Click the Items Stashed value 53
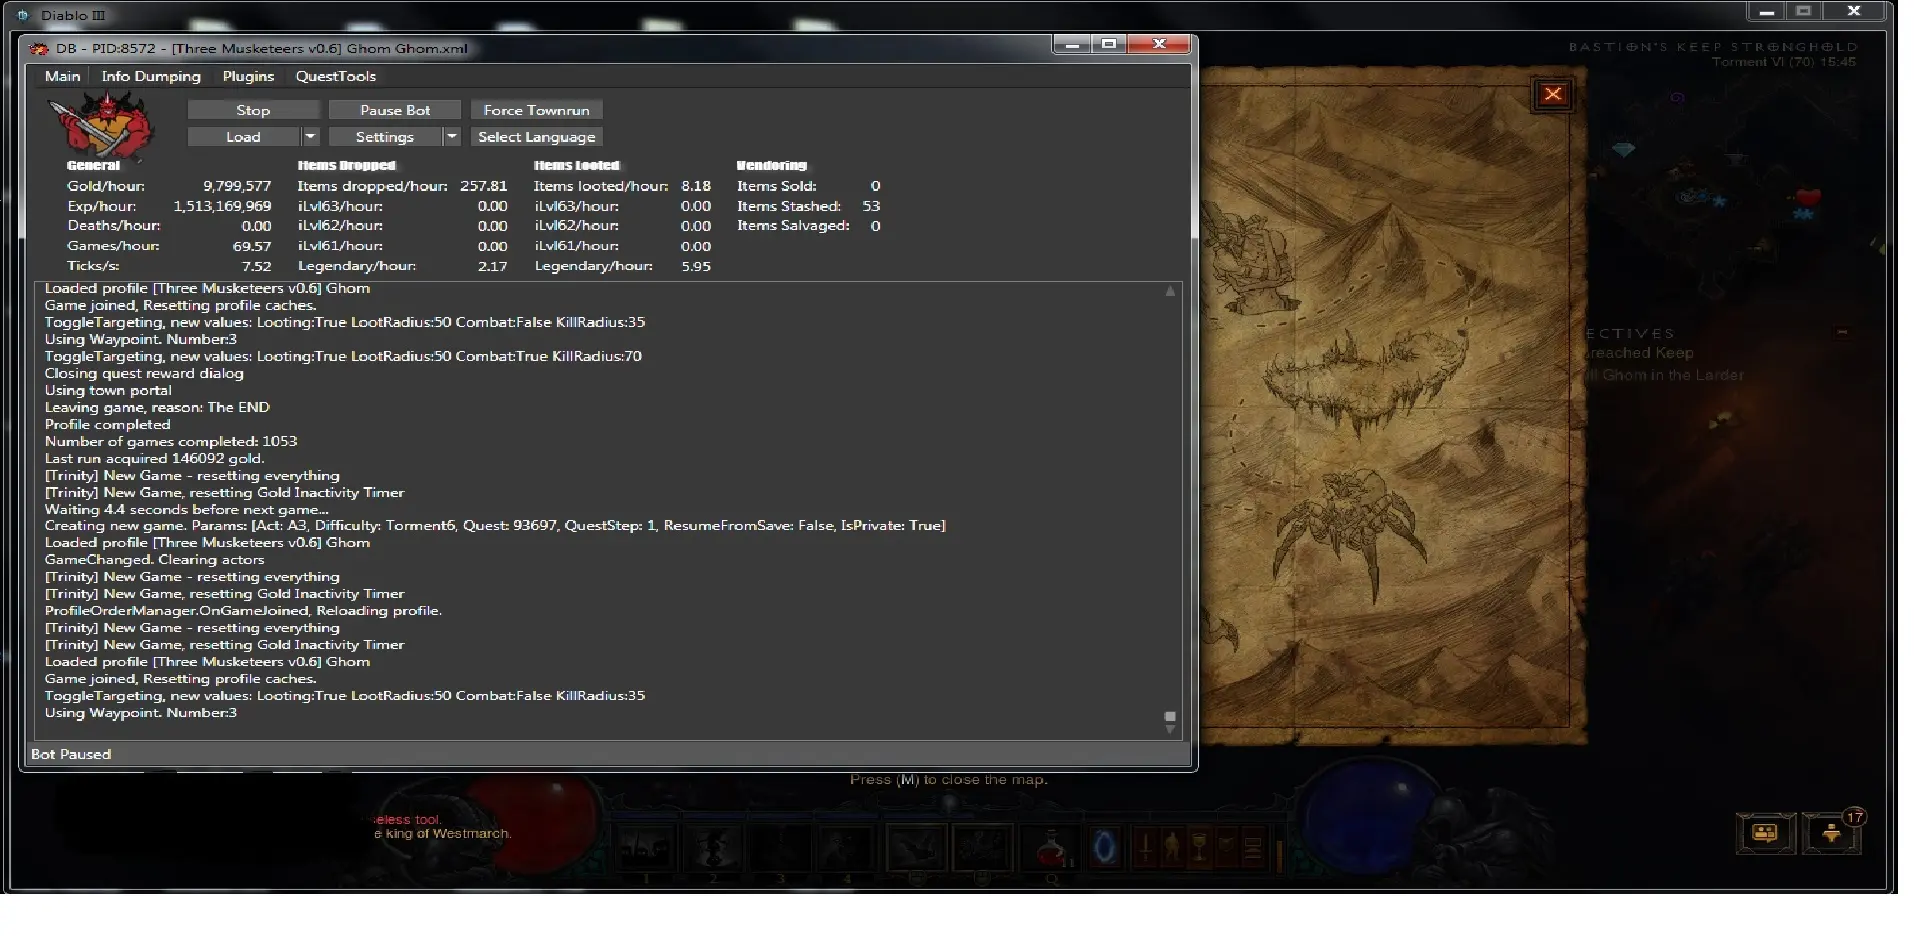This screenshot has height=936, width=1914. pos(871,206)
